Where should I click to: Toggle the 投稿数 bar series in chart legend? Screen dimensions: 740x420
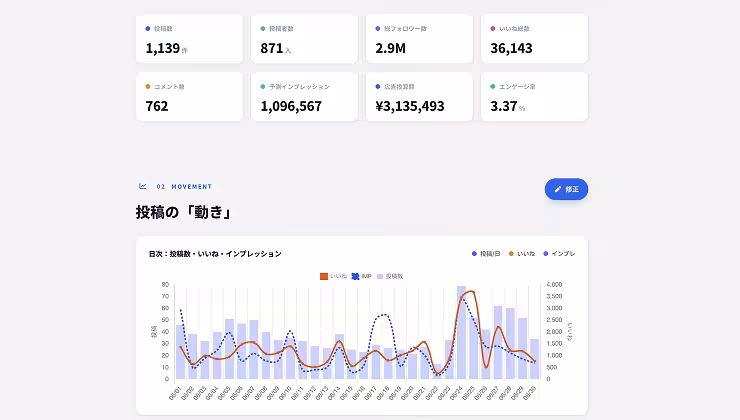390,276
